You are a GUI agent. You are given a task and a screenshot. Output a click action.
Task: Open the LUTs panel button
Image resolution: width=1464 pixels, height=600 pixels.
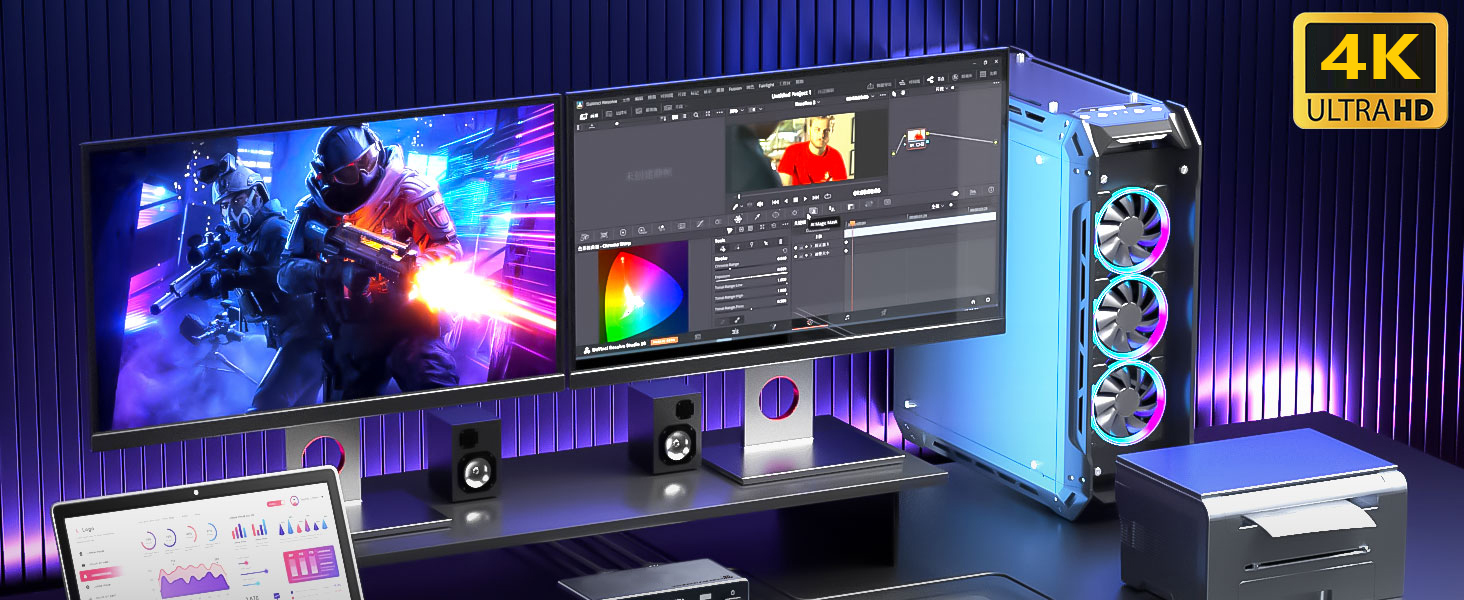pos(617,113)
